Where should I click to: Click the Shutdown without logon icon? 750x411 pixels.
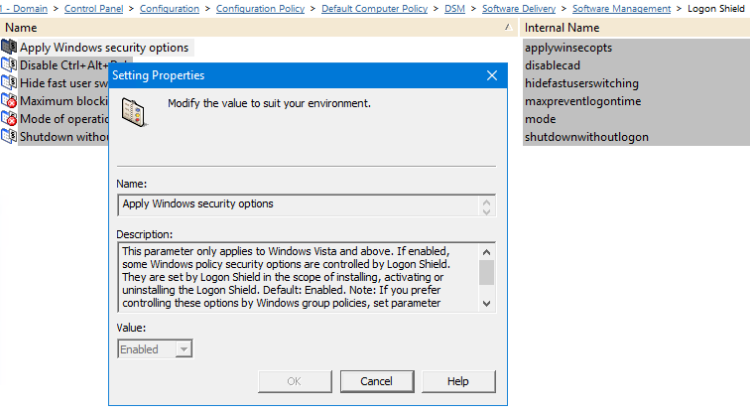click(x=10, y=137)
